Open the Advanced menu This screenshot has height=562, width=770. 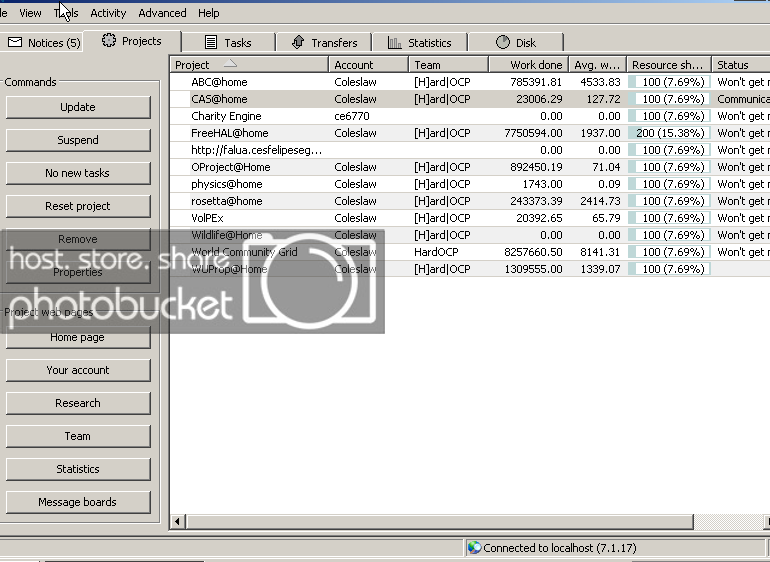[x=162, y=13]
